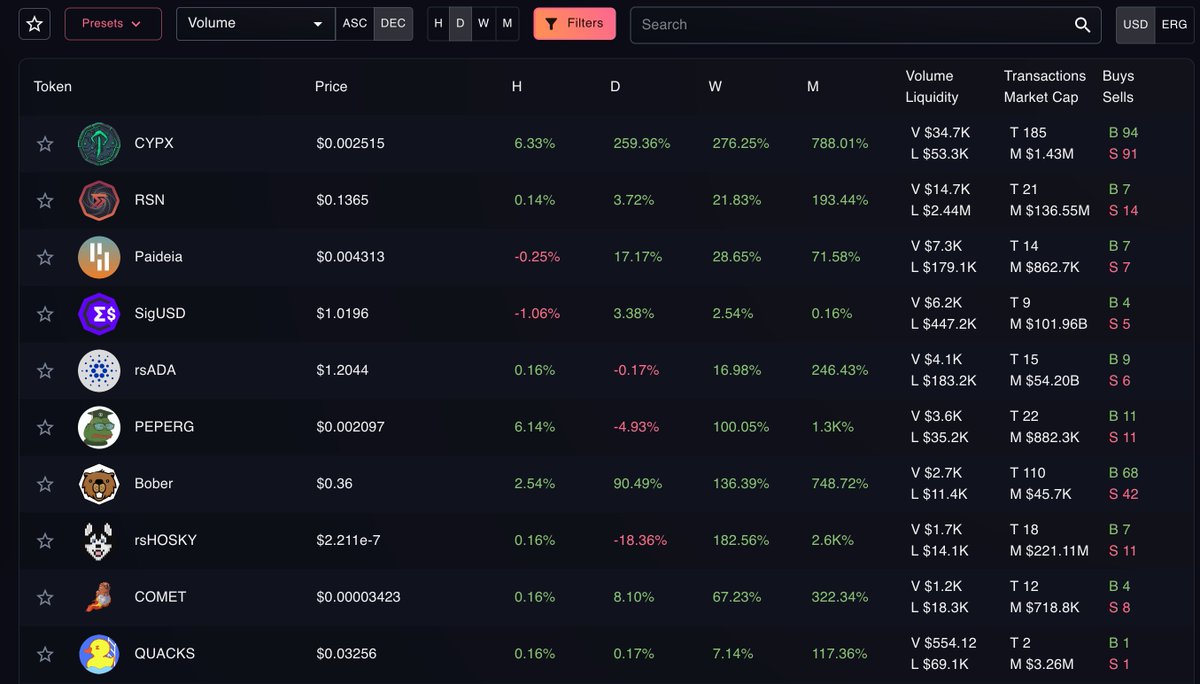The image size is (1200, 684).
Task: Click the Token column header
Action: 53,87
